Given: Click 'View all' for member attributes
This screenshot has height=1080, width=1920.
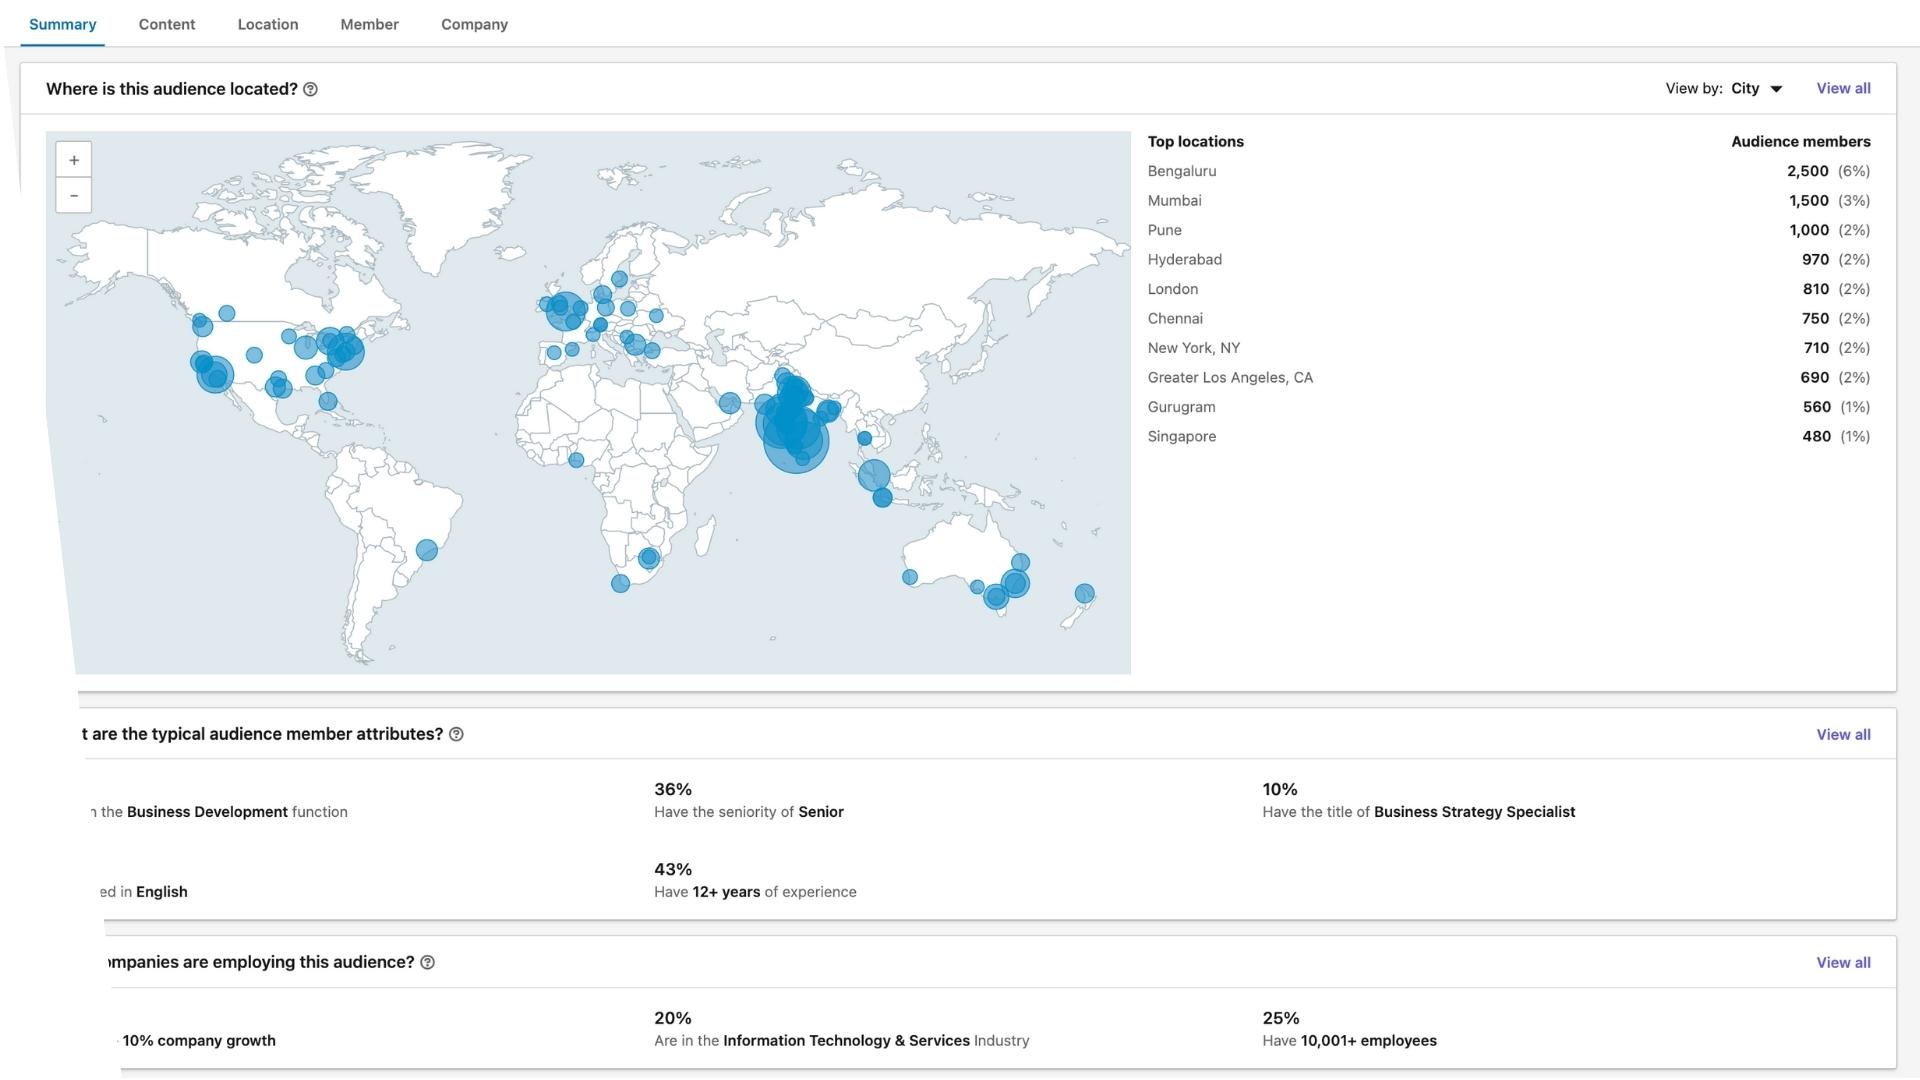Looking at the screenshot, I should tap(1843, 734).
